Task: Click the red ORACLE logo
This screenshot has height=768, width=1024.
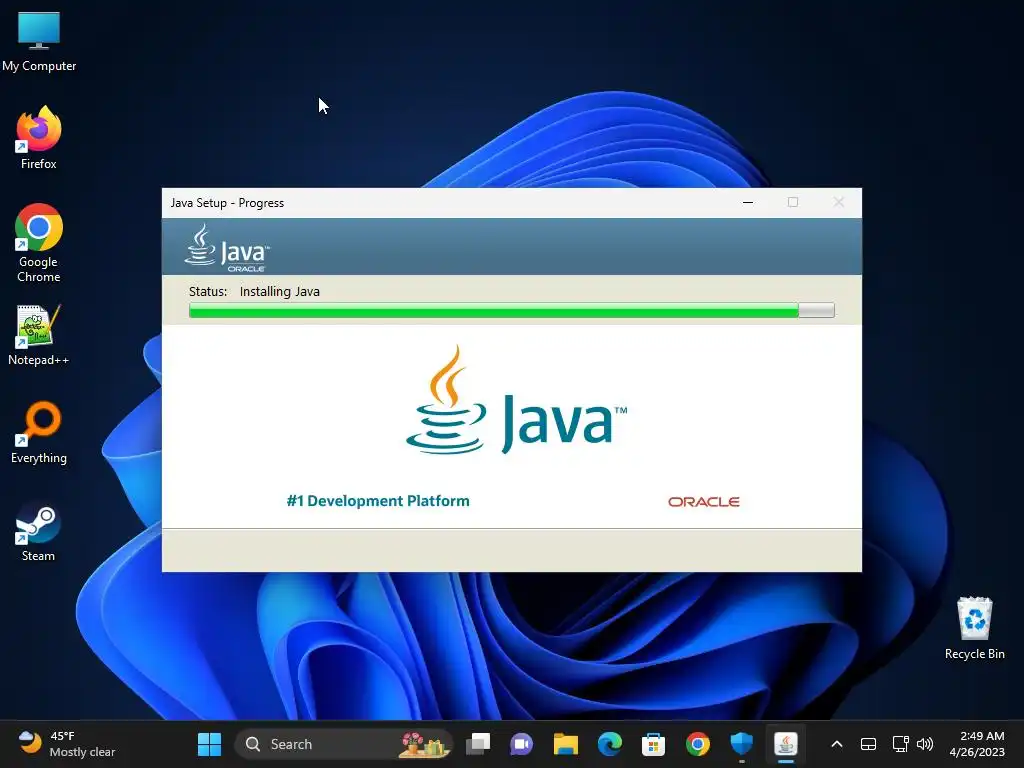Action: (x=703, y=502)
